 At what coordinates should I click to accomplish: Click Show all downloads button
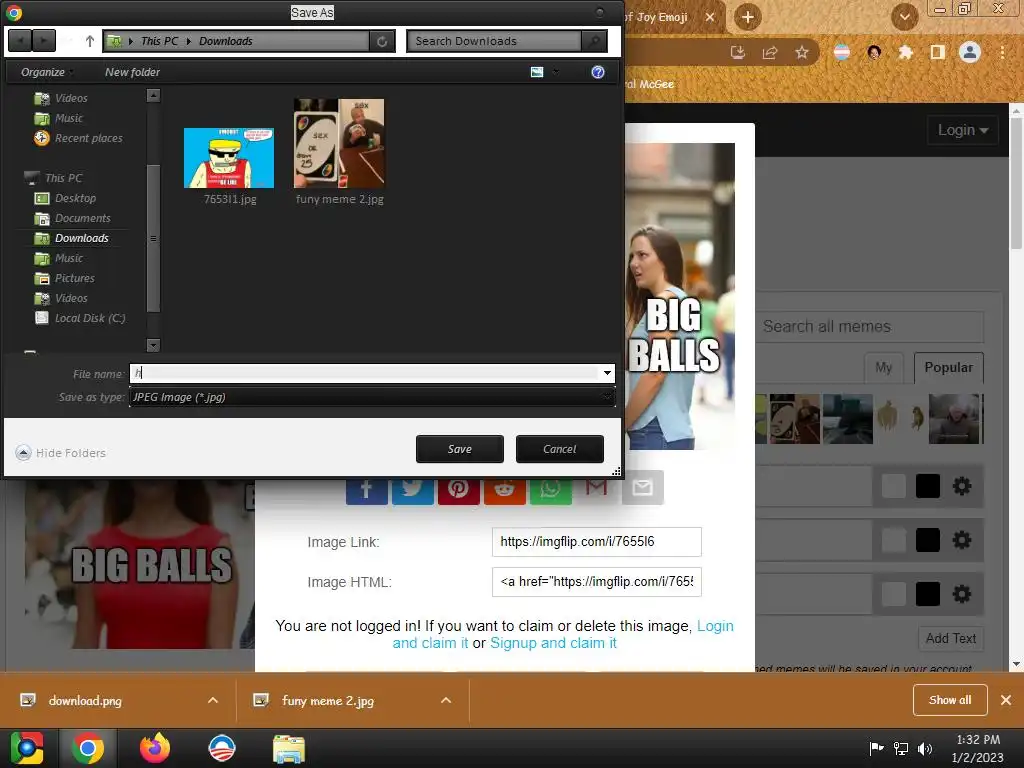point(950,700)
